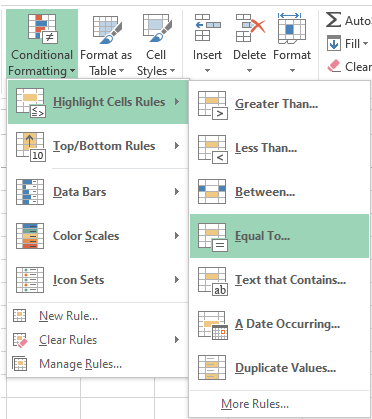Screen dimensions: 372x419
Task: Click the Insert cells icon
Action: (x=207, y=28)
